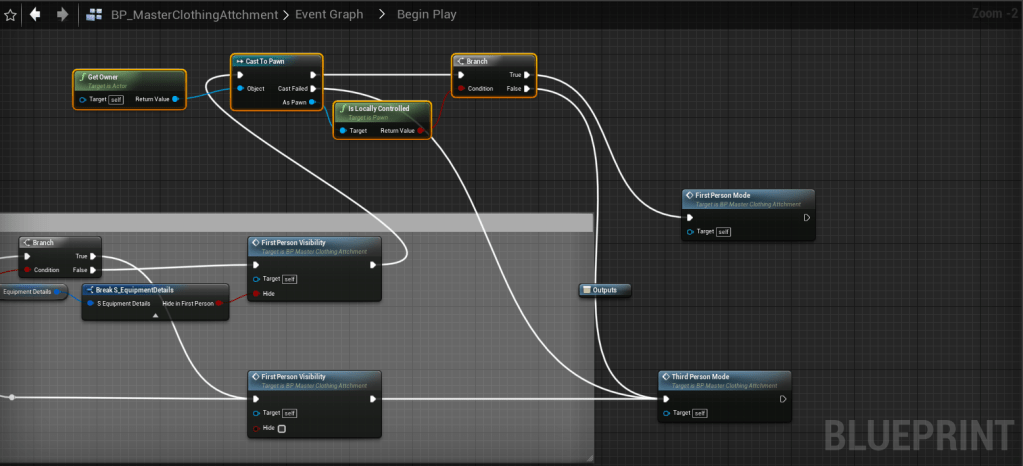Click the function icon on Is Locally Controlled

pyautogui.click(x=341, y=108)
